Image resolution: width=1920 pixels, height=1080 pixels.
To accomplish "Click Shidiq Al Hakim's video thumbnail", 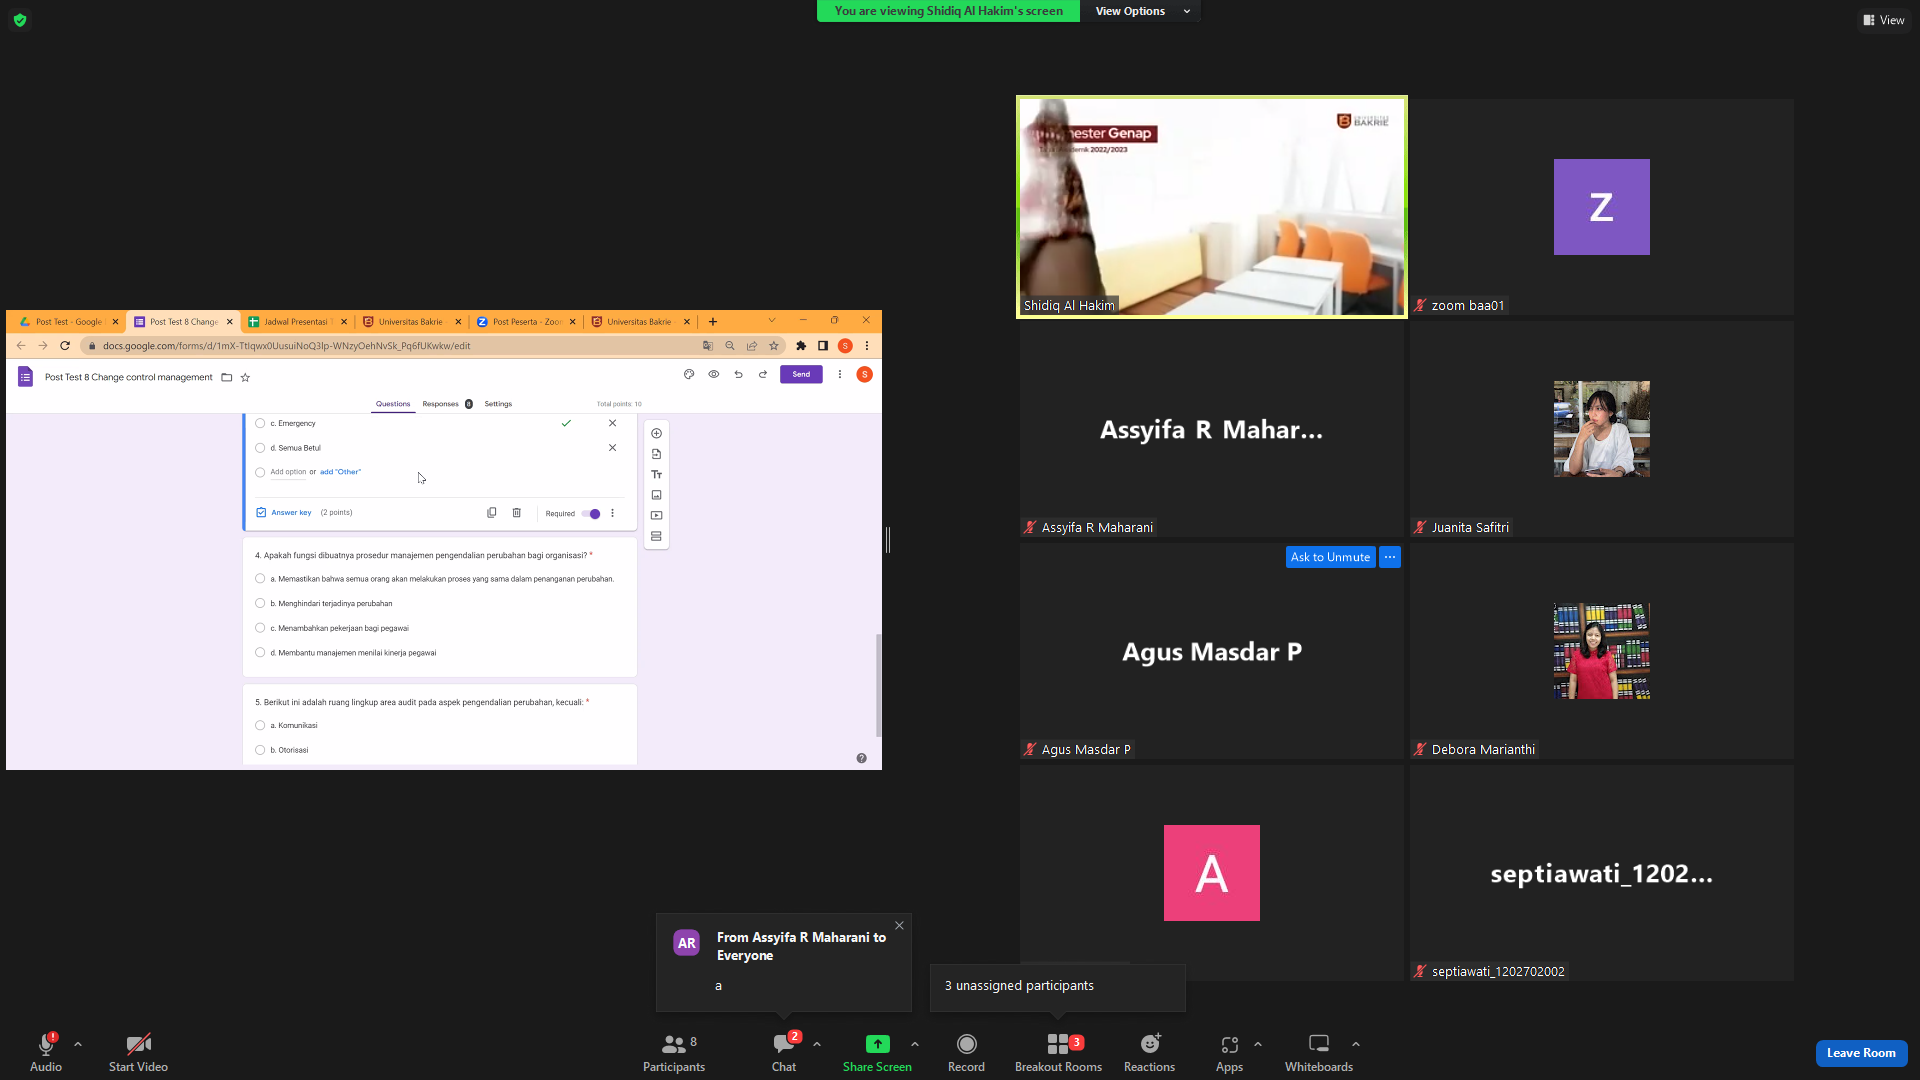I will [1212, 207].
